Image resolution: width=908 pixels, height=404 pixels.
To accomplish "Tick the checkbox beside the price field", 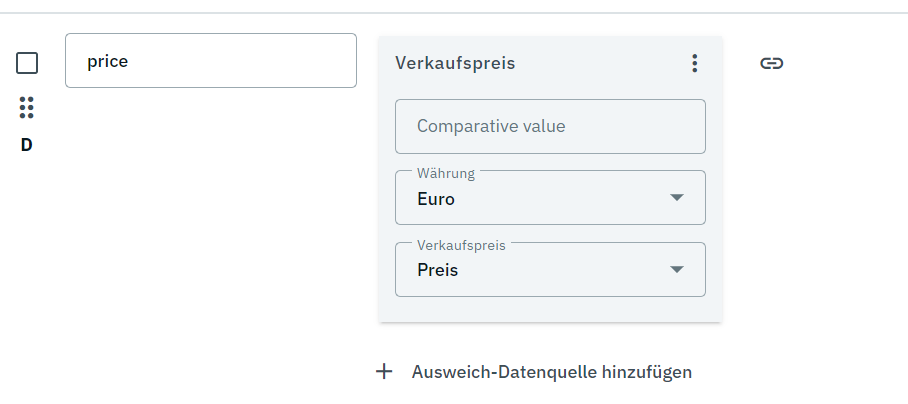I will pyautogui.click(x=27, y=63).
